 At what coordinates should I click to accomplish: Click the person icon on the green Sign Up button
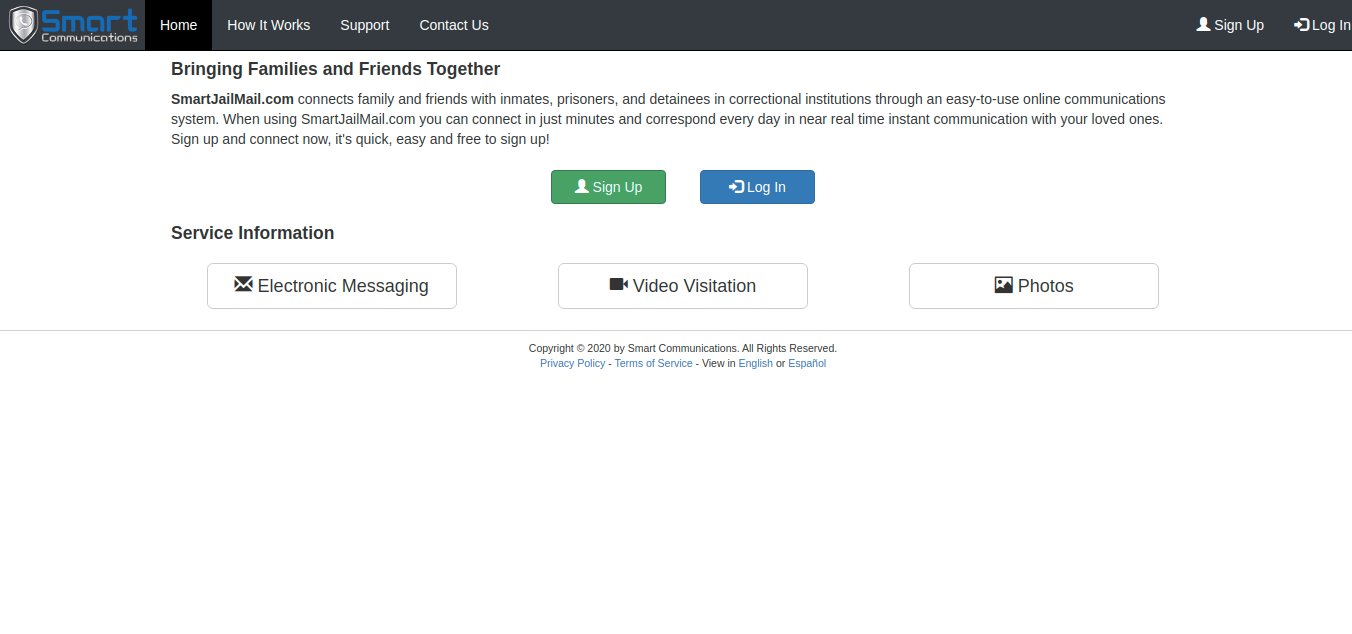coord(581,186)
